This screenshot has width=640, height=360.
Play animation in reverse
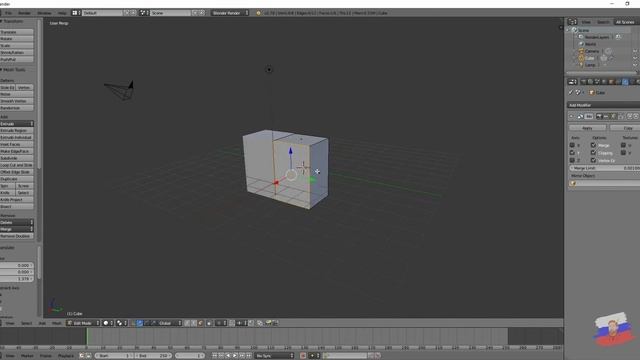(228, 356)
